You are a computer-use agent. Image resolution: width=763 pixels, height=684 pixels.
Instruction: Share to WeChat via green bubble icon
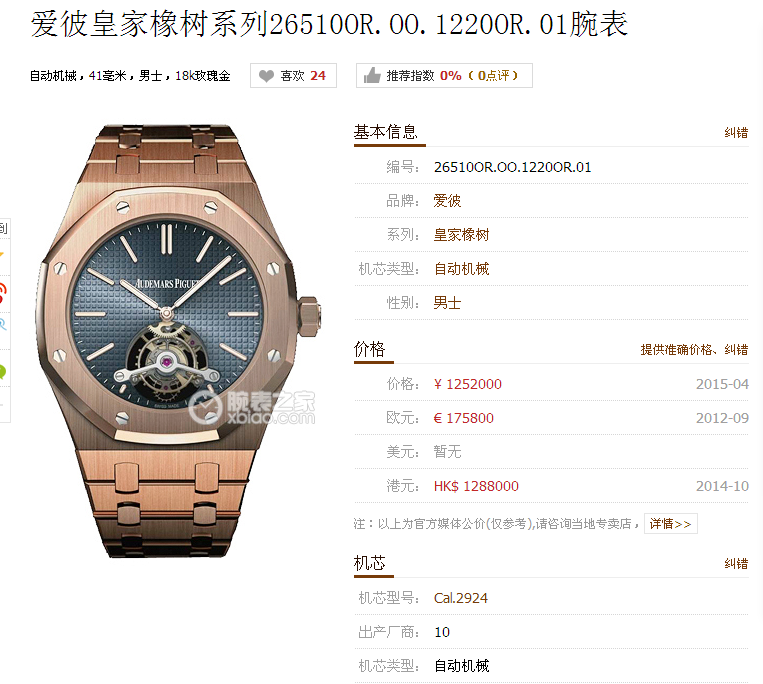(x=2, y=371)
